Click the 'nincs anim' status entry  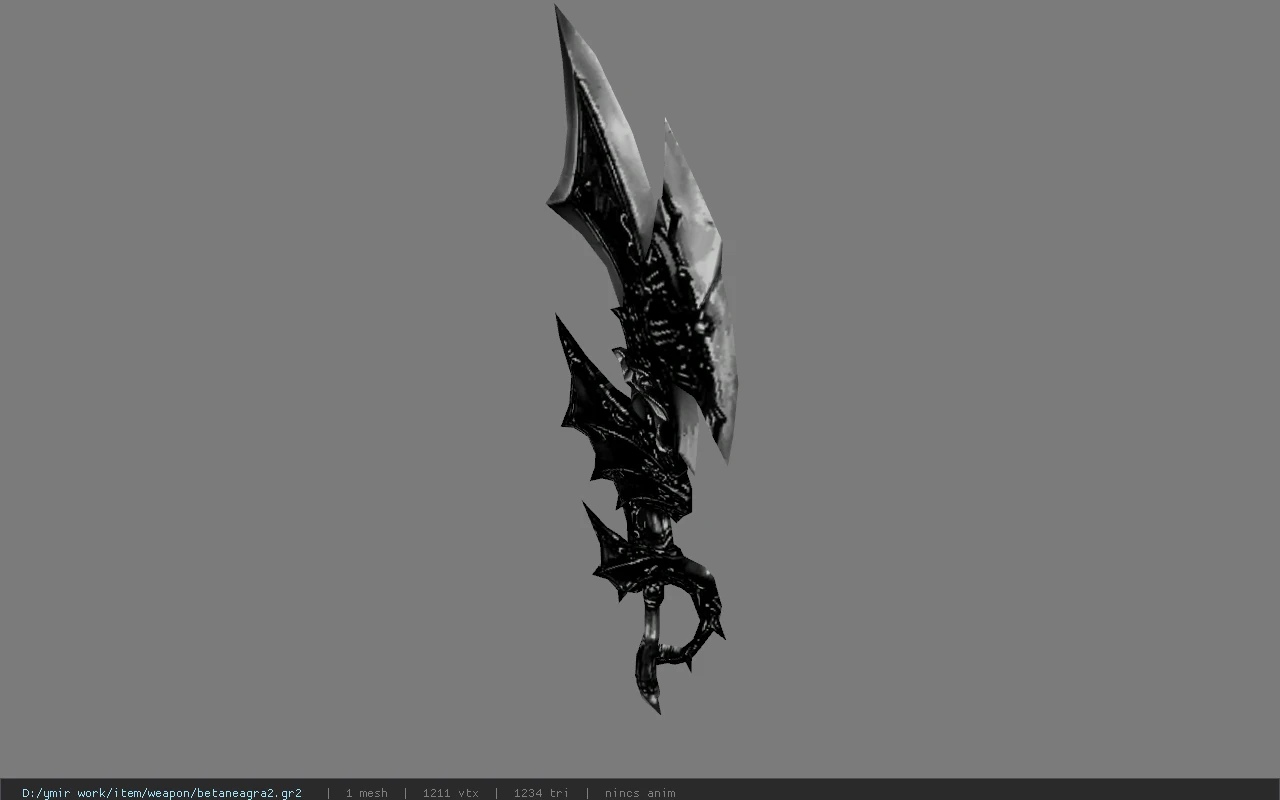pos(640,793)
